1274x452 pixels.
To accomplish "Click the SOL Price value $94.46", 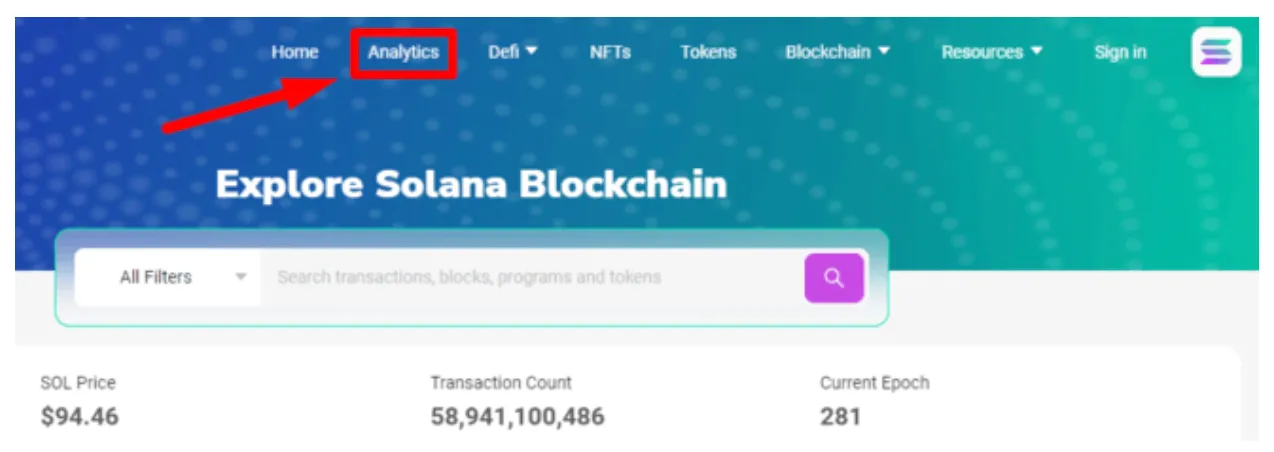I will 79,416.
